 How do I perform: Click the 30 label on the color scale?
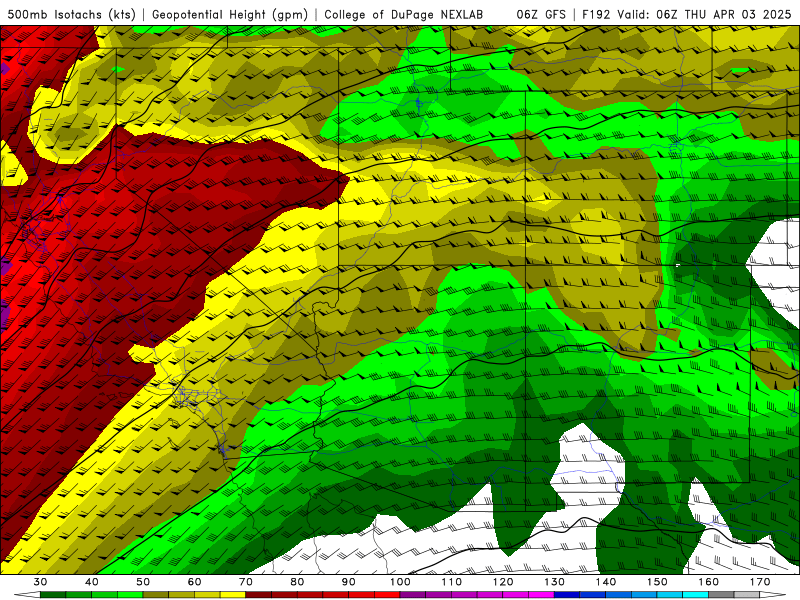(x=40, y=582)
